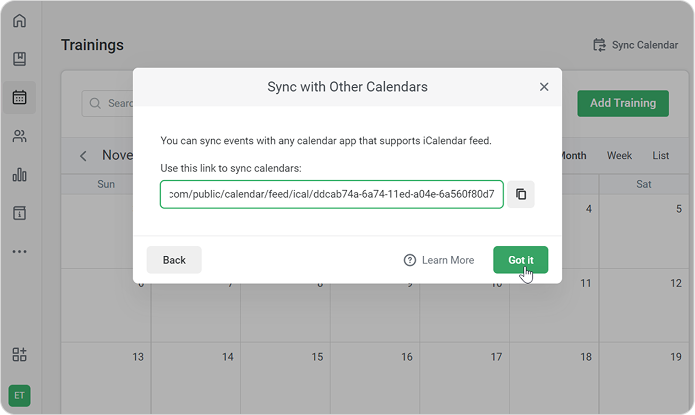Open the Reports bar chart icon
Image resolution: width=695 pixels, height=415 pixels.
(x=19, y=174)
